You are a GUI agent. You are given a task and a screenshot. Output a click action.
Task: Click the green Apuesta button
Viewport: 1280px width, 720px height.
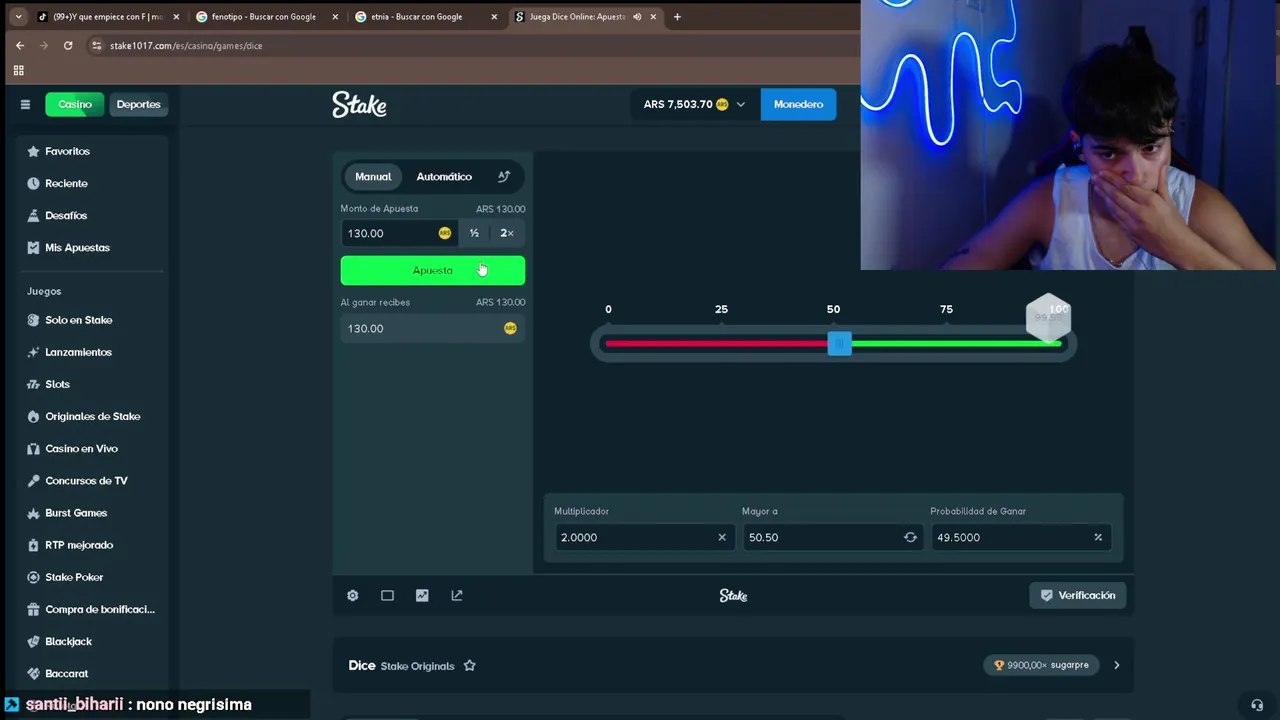click(x=432, y=270)
